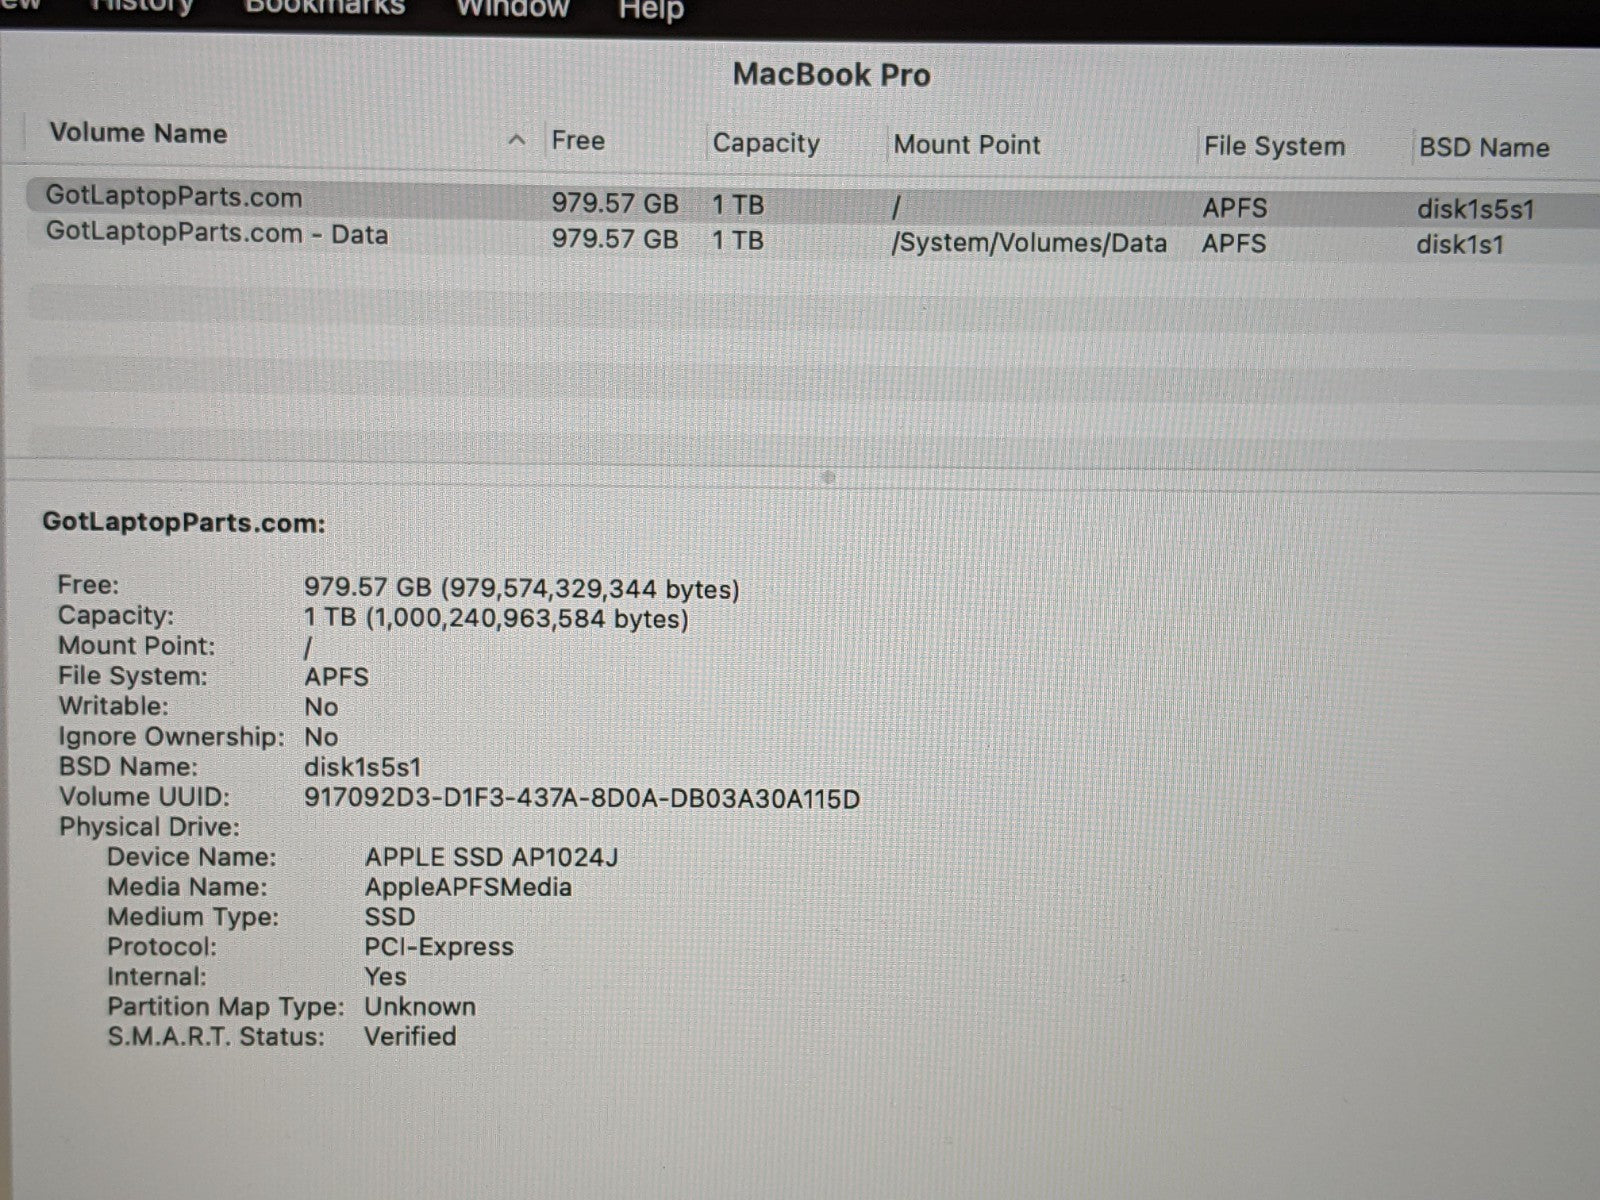Viewport: 1600px width, 1200px height.
Task: Click the Volume UUID value text
Action: [581, 799]
